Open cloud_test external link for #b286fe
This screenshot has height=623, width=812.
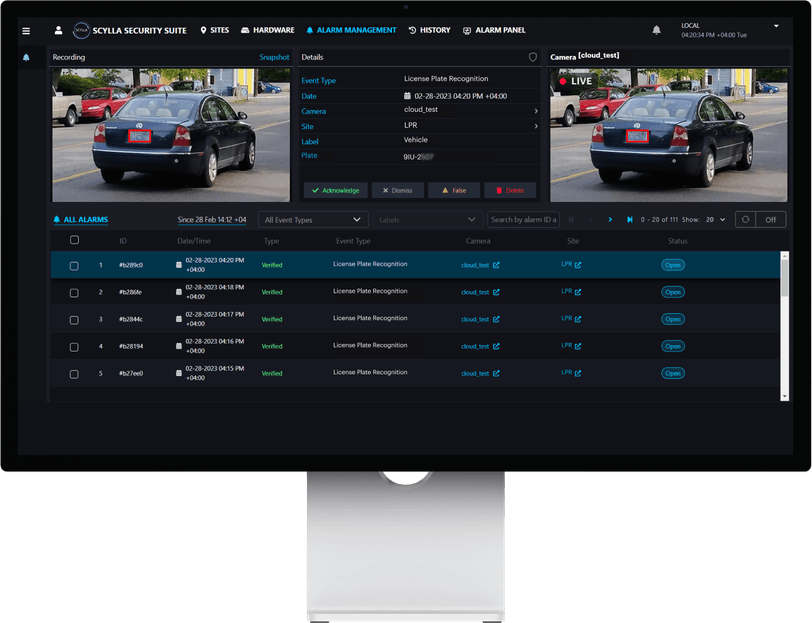click(x=496, y=292)
